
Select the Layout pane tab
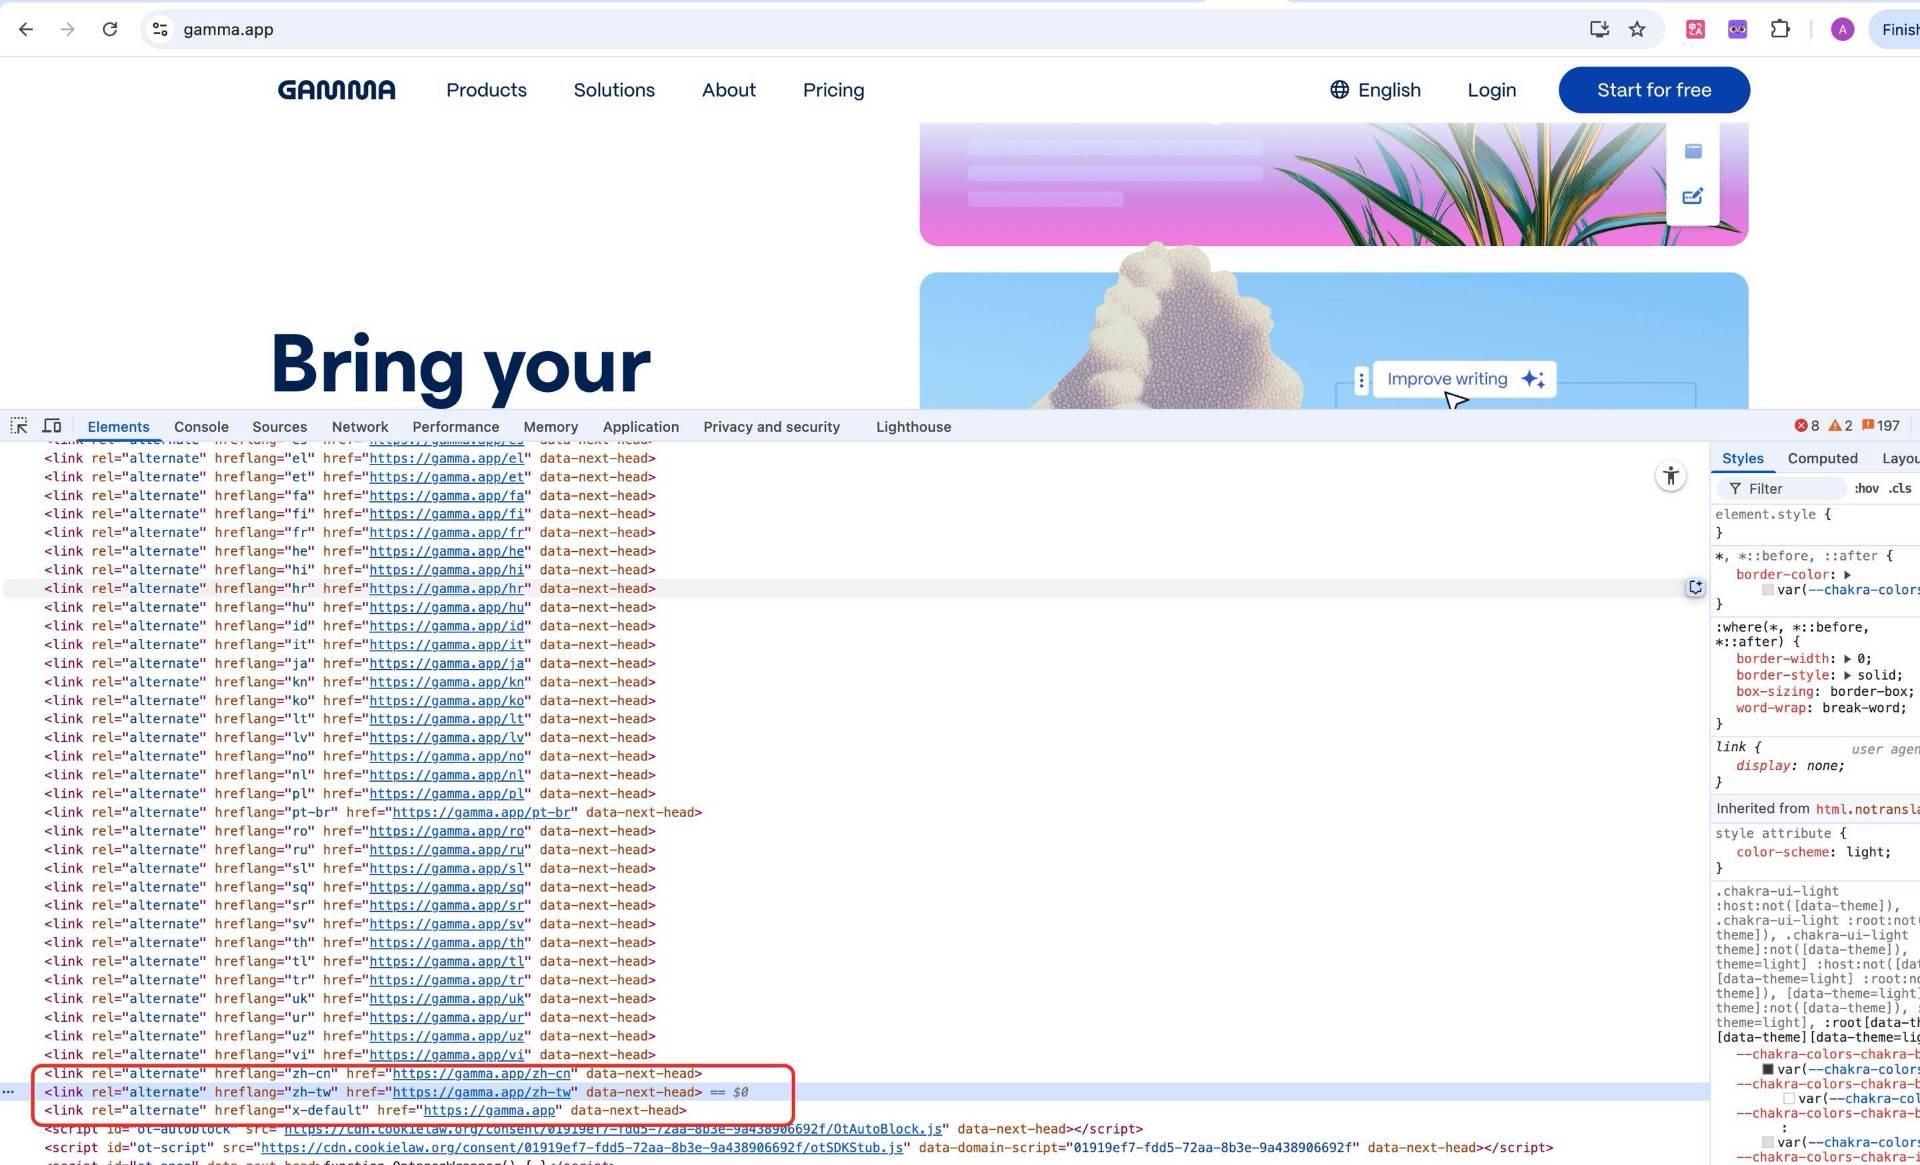tap(1900, 458)
